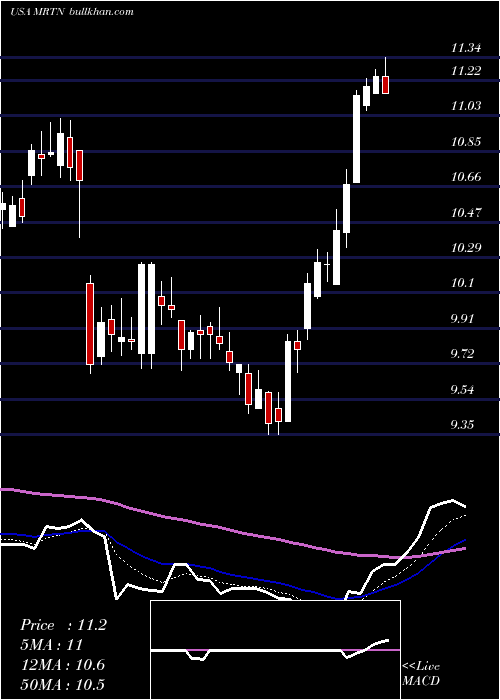
Task: Click inside the Live MACD inset chart
Action: click(x=275, y=650)
